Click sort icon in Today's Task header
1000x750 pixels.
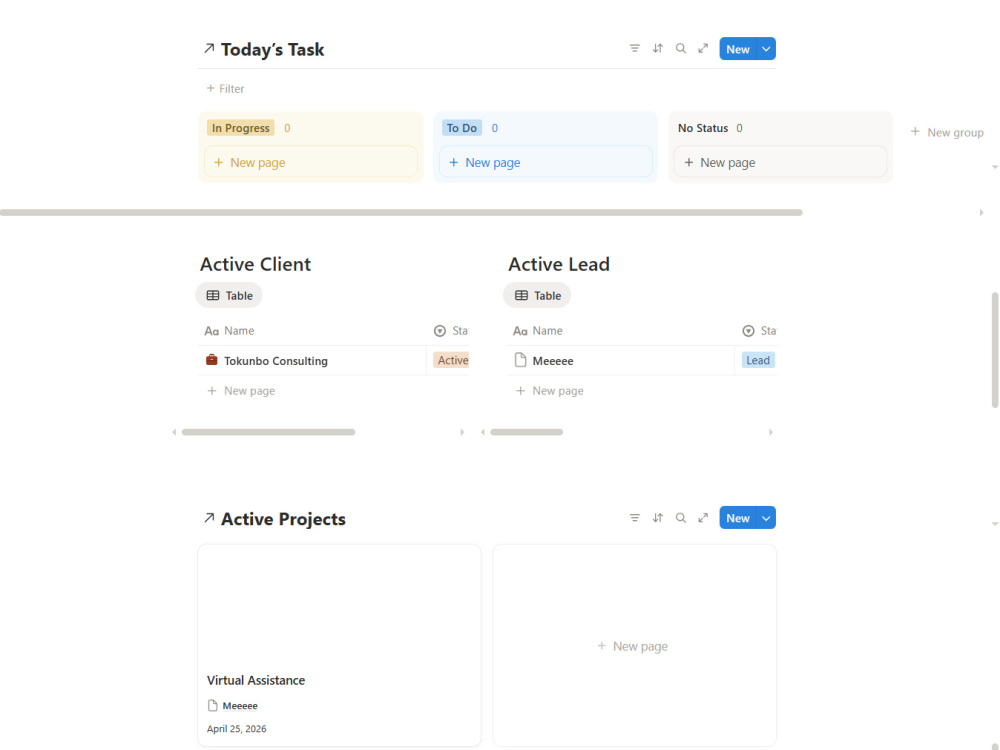658,48
